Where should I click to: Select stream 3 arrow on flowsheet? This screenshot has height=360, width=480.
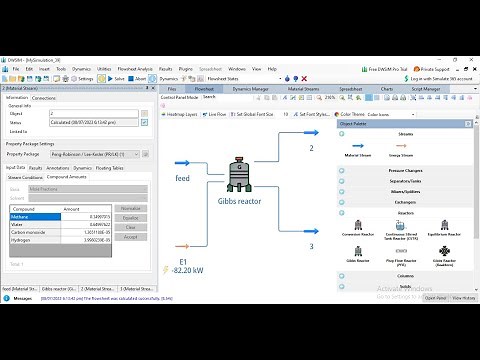[311, 231]
